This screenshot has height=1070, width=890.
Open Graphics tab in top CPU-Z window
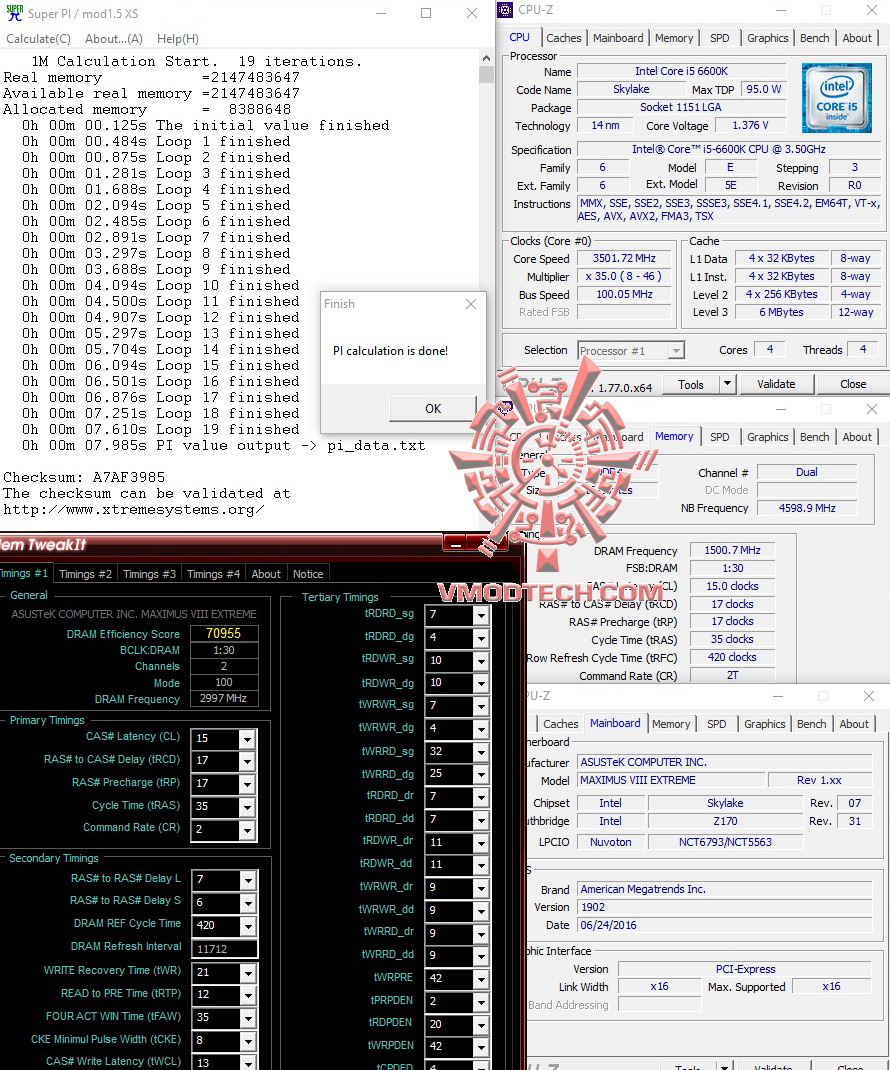pos(767,38)
